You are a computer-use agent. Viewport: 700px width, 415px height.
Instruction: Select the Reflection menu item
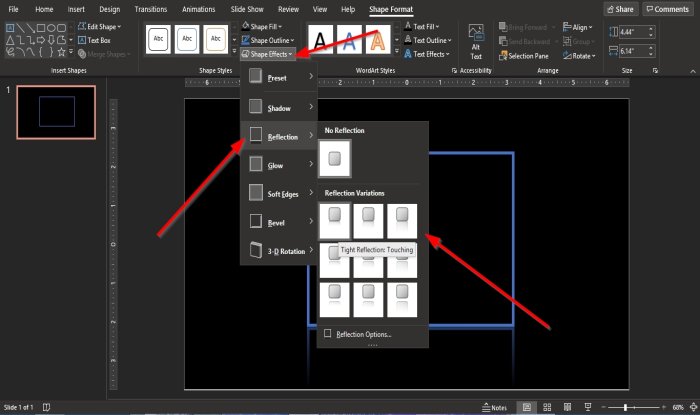click(279, 136)
